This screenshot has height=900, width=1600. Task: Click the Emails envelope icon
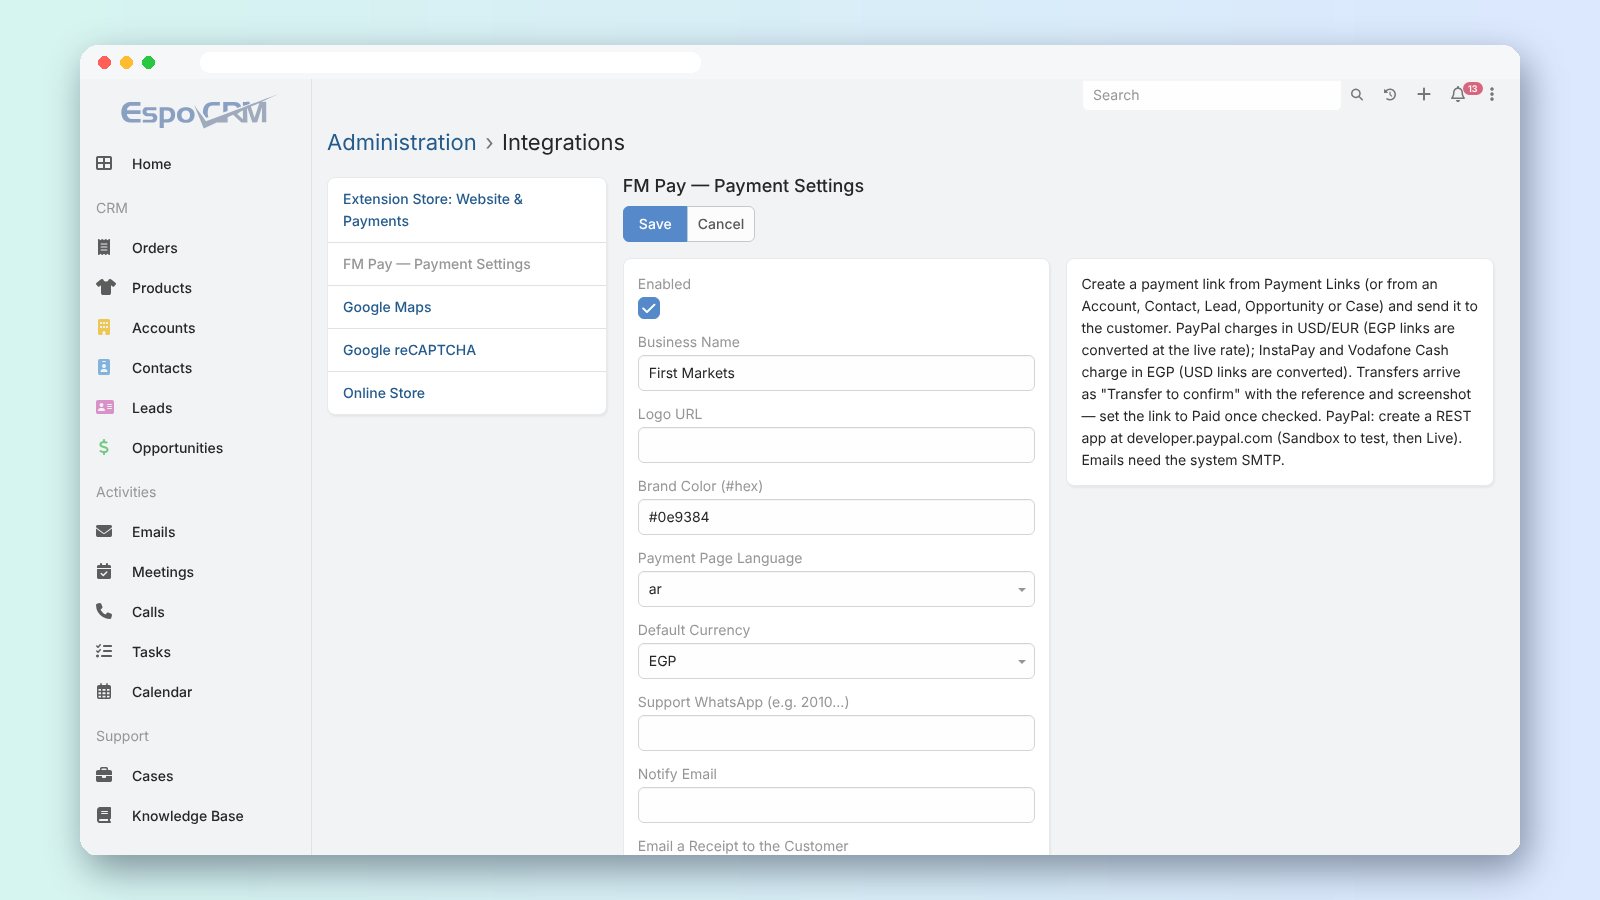click(104, 531)
